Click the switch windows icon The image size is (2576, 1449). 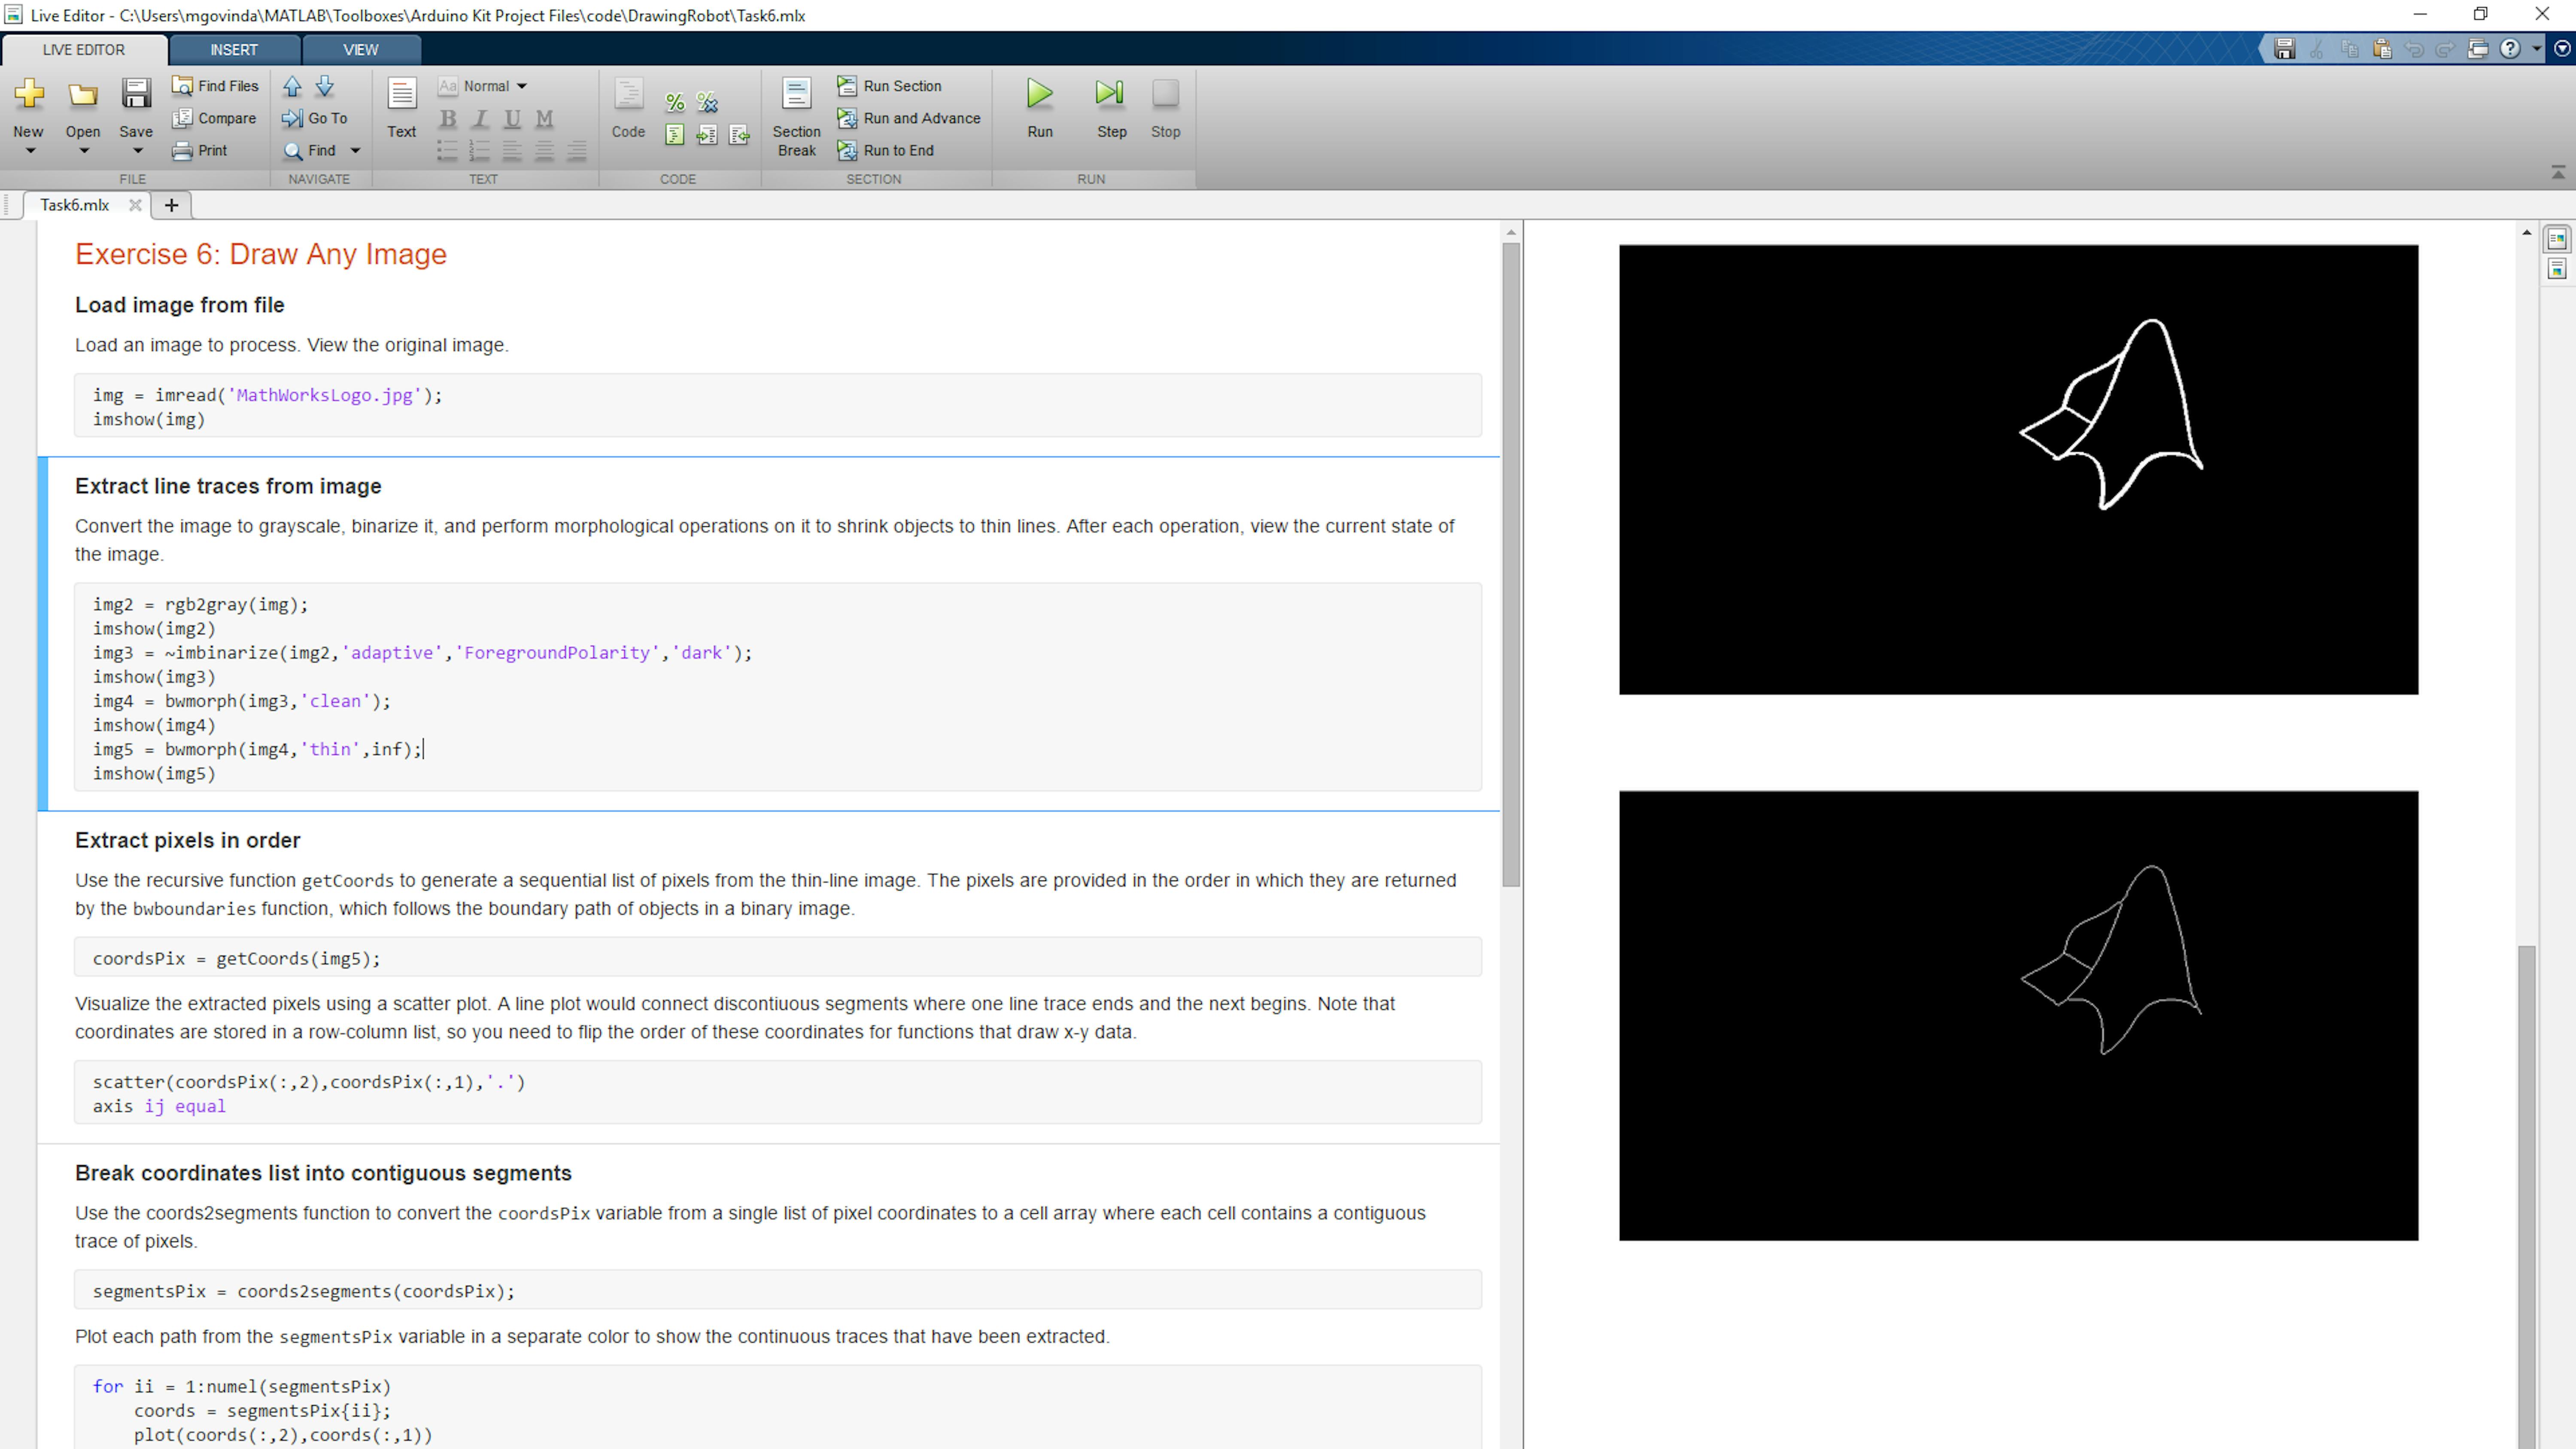[2478, 49]
